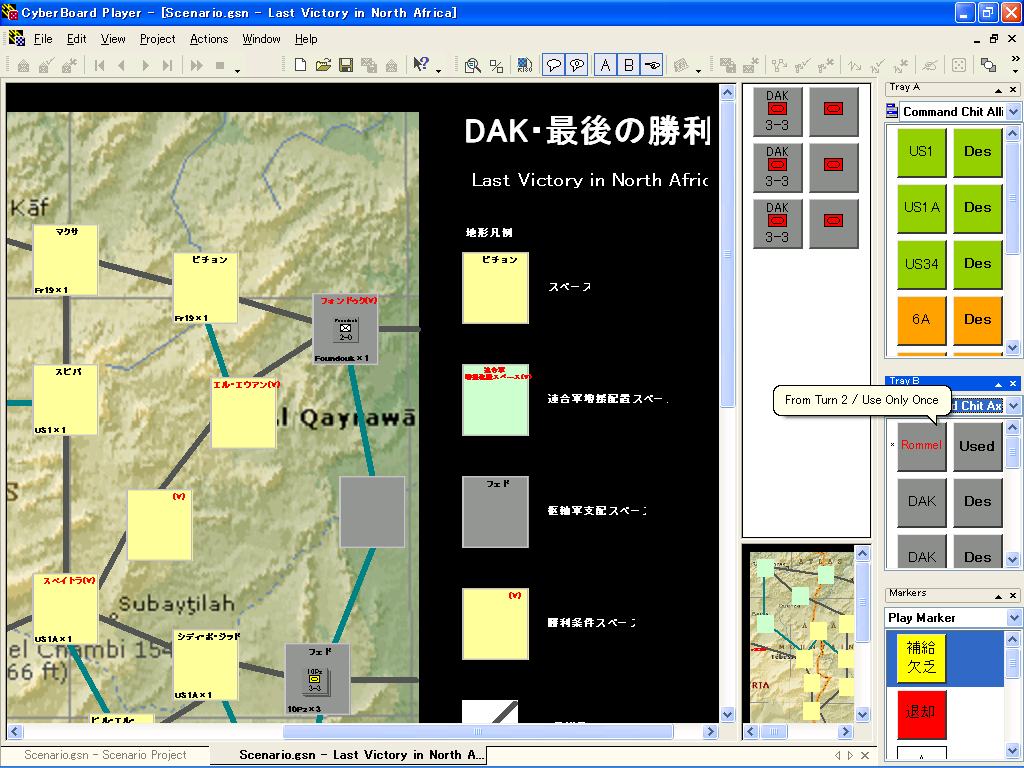The image size is (1024, 768).
Task: Open the Actions menu
Action: [x=209, y=39]
